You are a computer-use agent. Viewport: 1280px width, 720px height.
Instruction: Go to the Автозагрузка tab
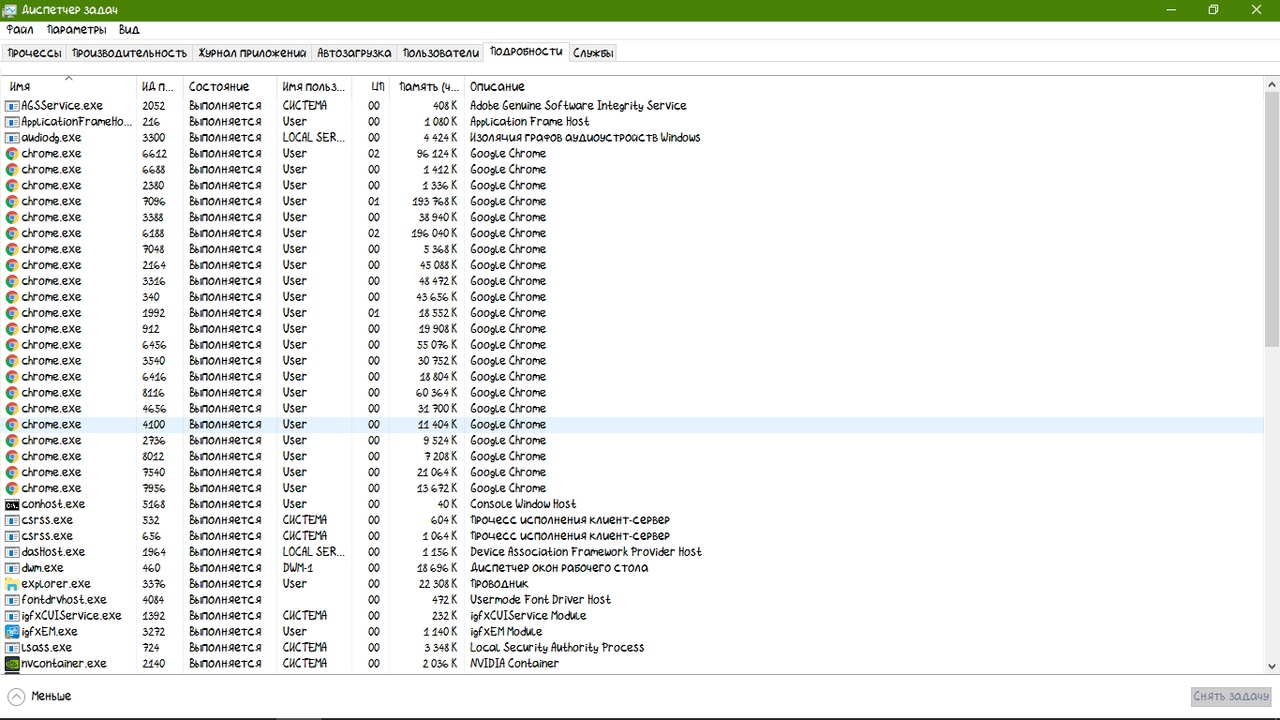coord(355,53)
